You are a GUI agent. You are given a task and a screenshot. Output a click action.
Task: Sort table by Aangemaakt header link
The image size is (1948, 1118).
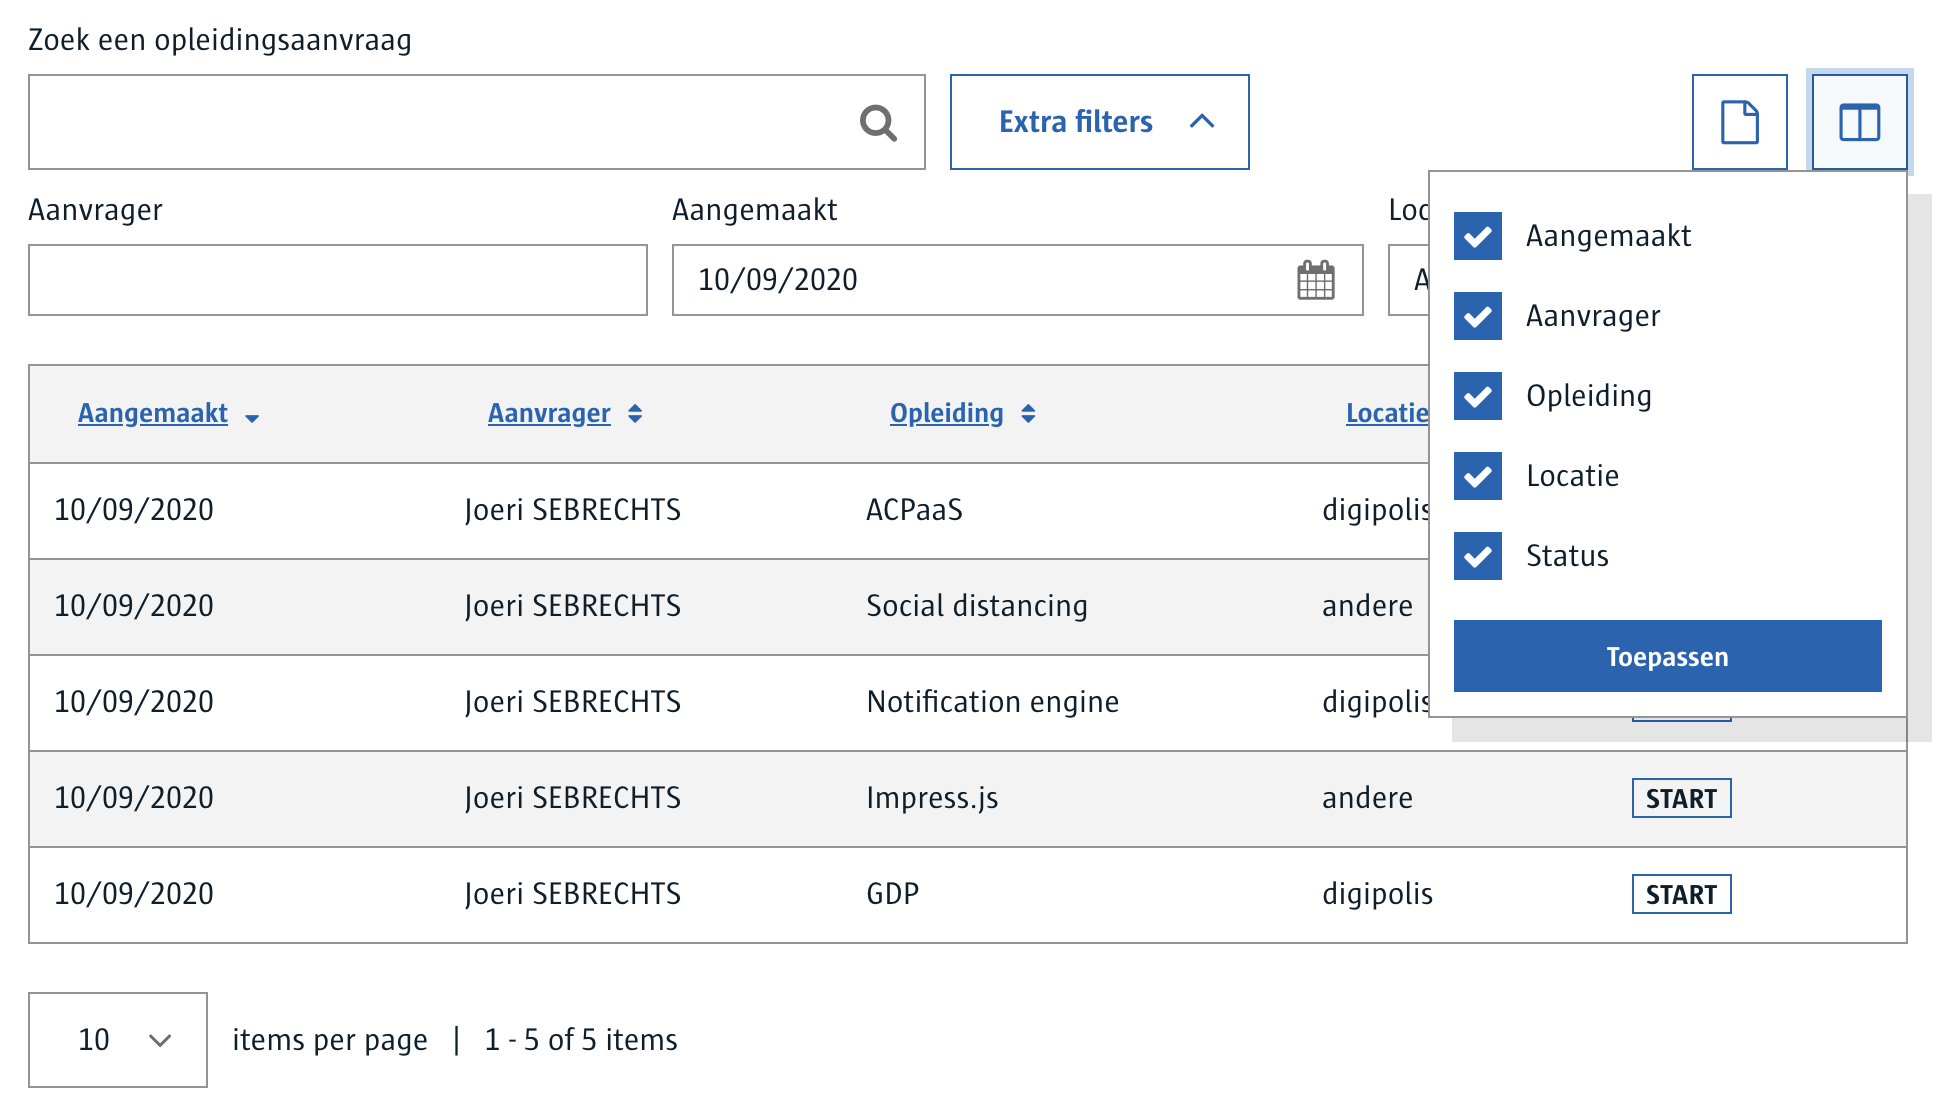pos(153,413)
